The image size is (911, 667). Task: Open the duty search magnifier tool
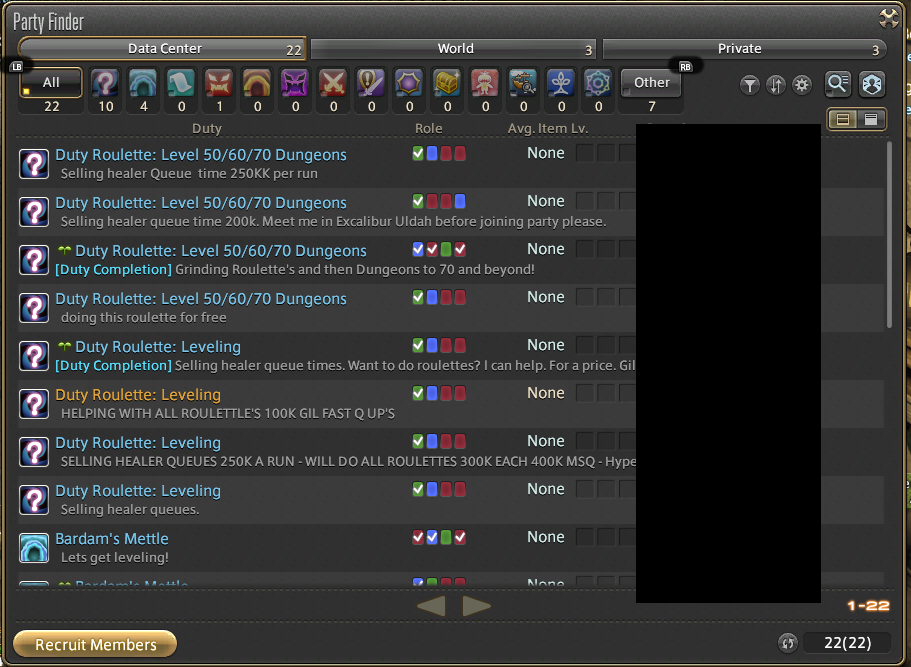pos(837,84)
